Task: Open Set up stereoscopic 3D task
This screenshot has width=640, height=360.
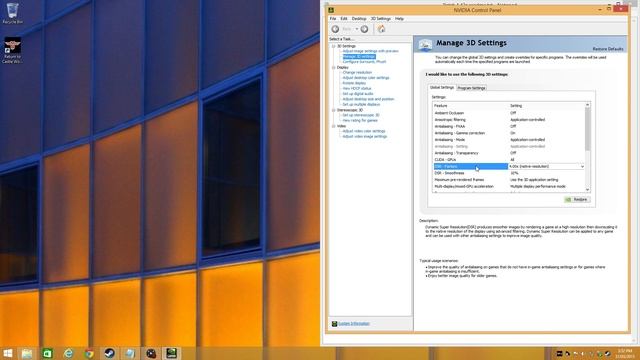Action: 361,115
